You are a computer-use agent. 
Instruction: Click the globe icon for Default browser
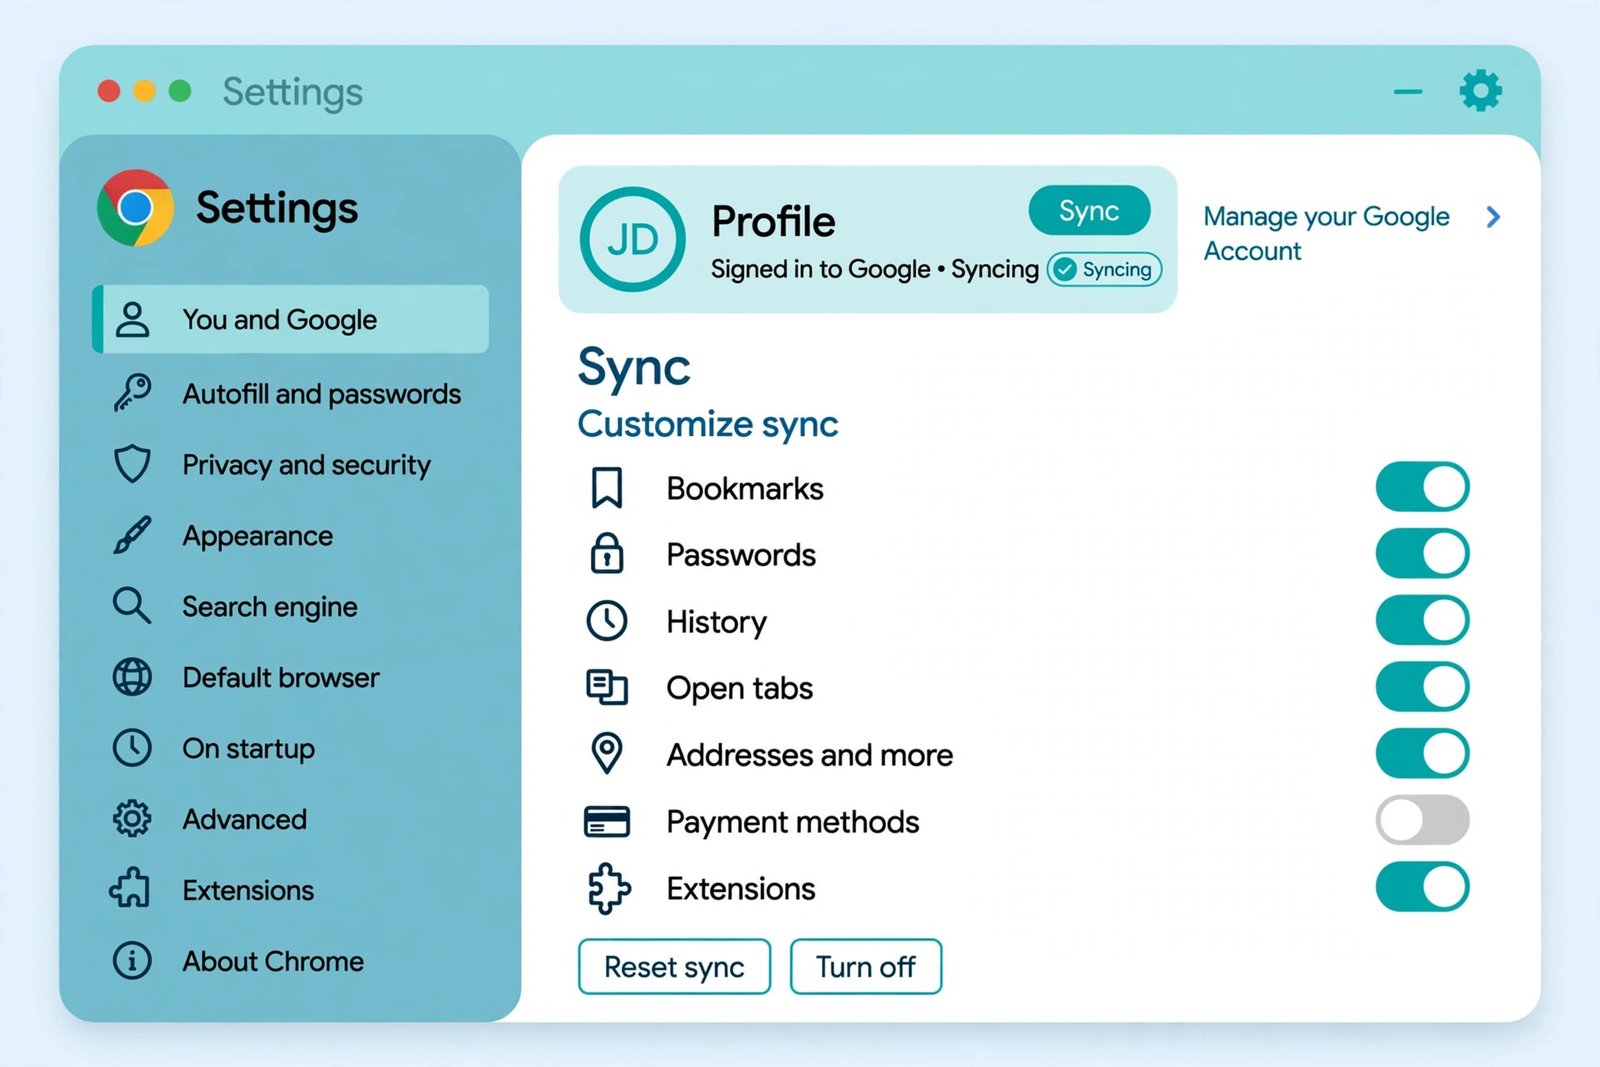pos(132,677)
